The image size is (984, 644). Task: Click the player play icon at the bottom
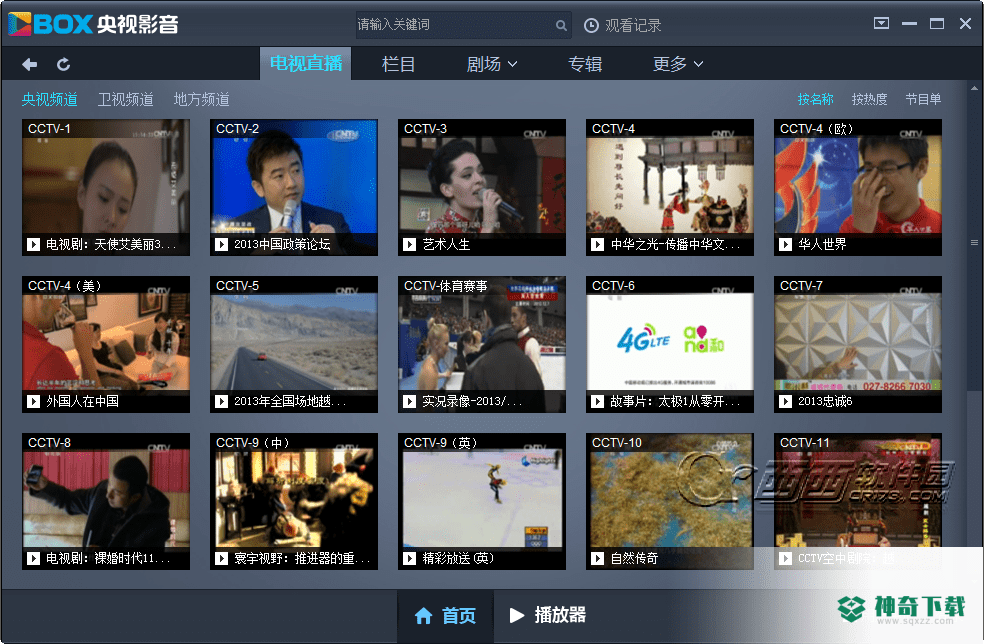[x=516, y=615]
